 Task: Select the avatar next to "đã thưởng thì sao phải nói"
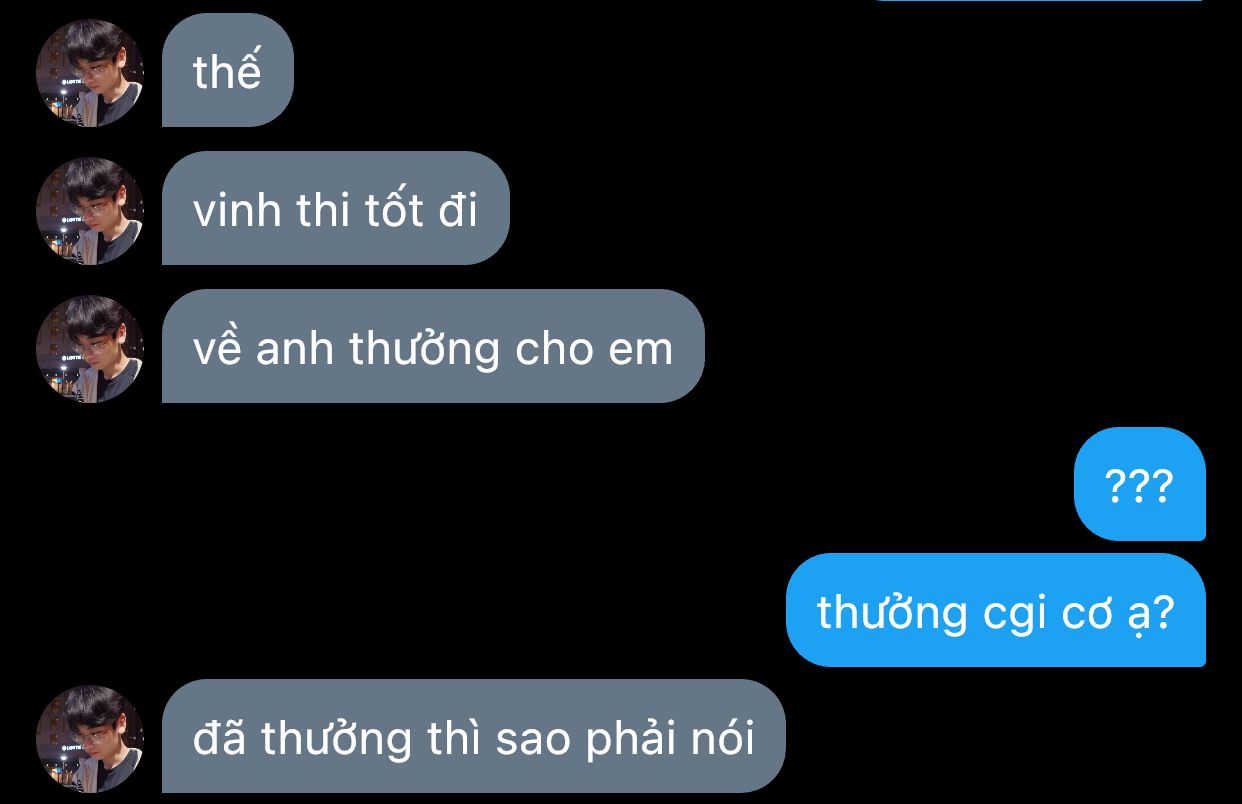[x=90, y=739]
